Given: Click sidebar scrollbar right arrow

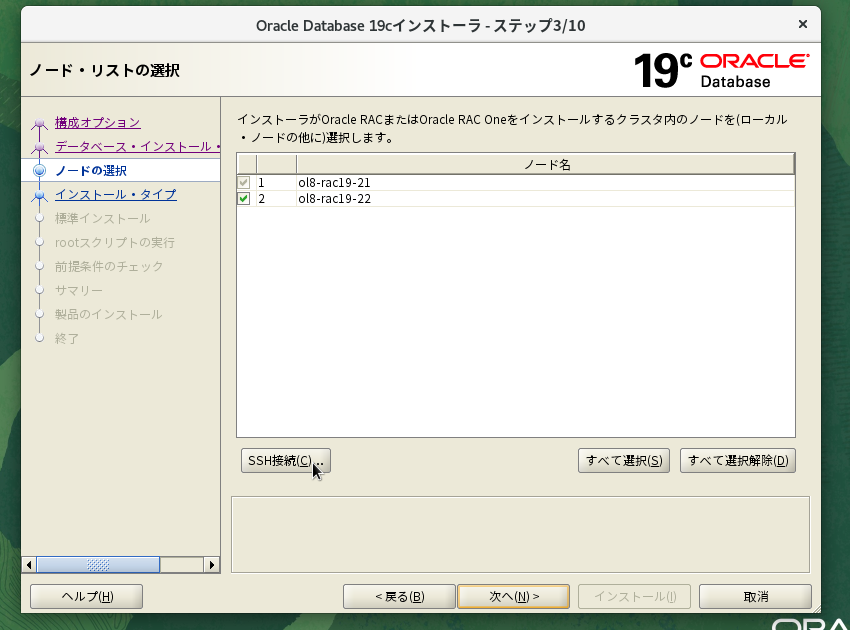Looking at the screenshot, I should tap(211, 565).
